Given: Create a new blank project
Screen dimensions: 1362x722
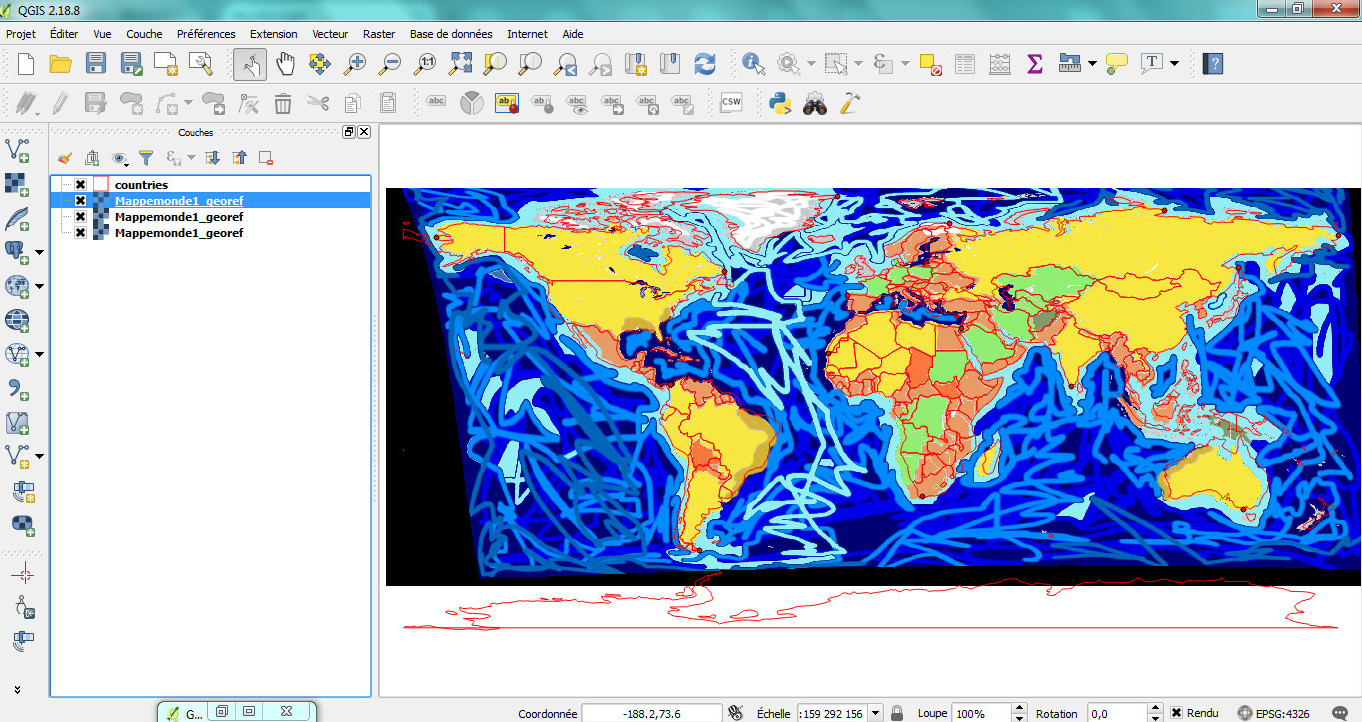Looking at the screenshot, I should [26, 64].
